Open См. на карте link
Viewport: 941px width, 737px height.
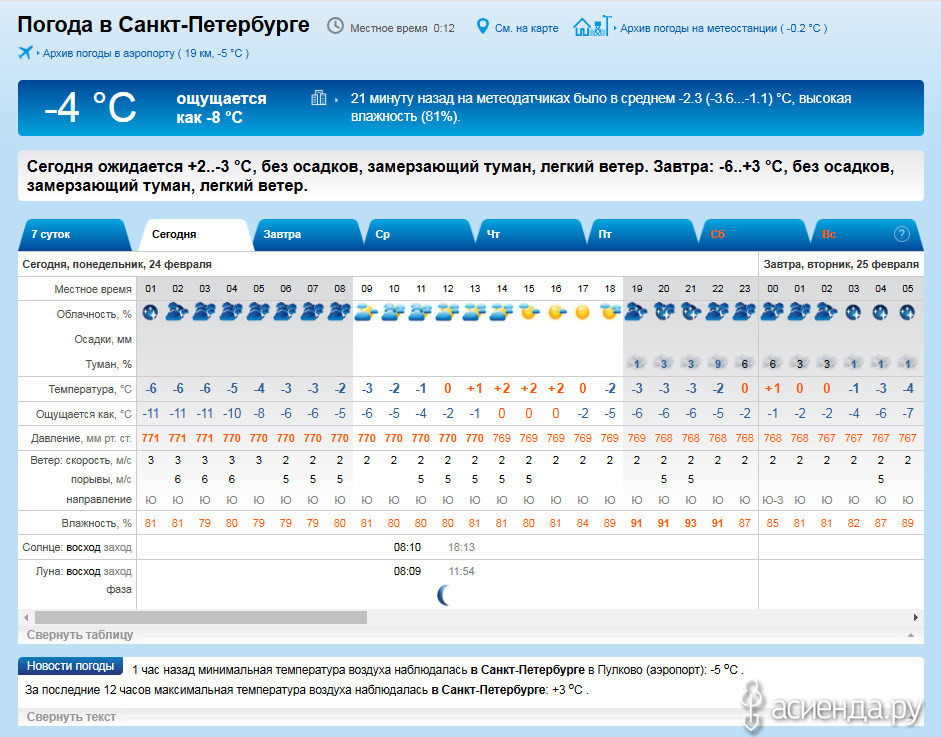coord(526,28)
